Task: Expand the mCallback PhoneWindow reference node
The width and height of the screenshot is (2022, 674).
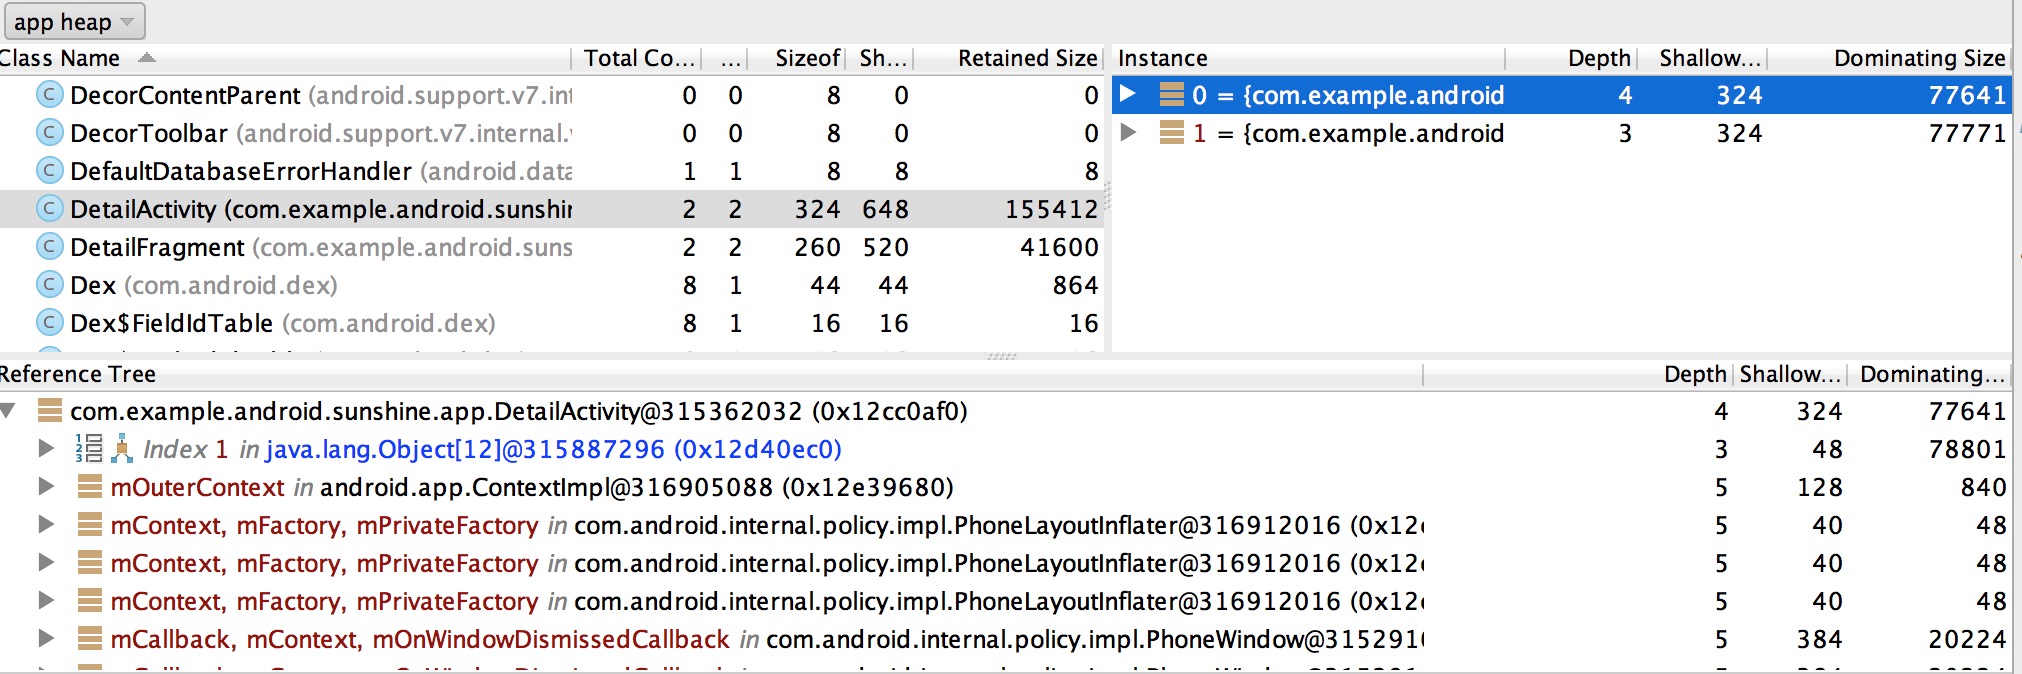Action: (46, 638)
